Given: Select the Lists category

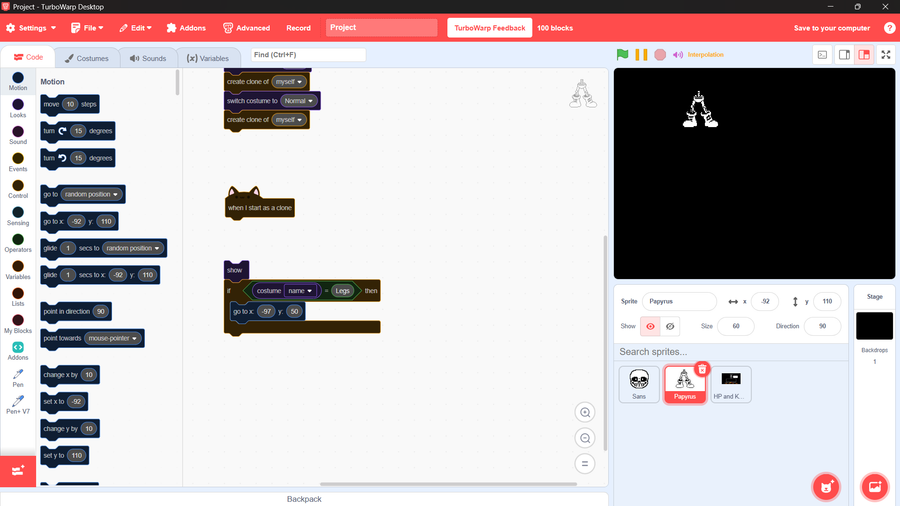Looking at the screenshot, I should [x=18, y=297].
